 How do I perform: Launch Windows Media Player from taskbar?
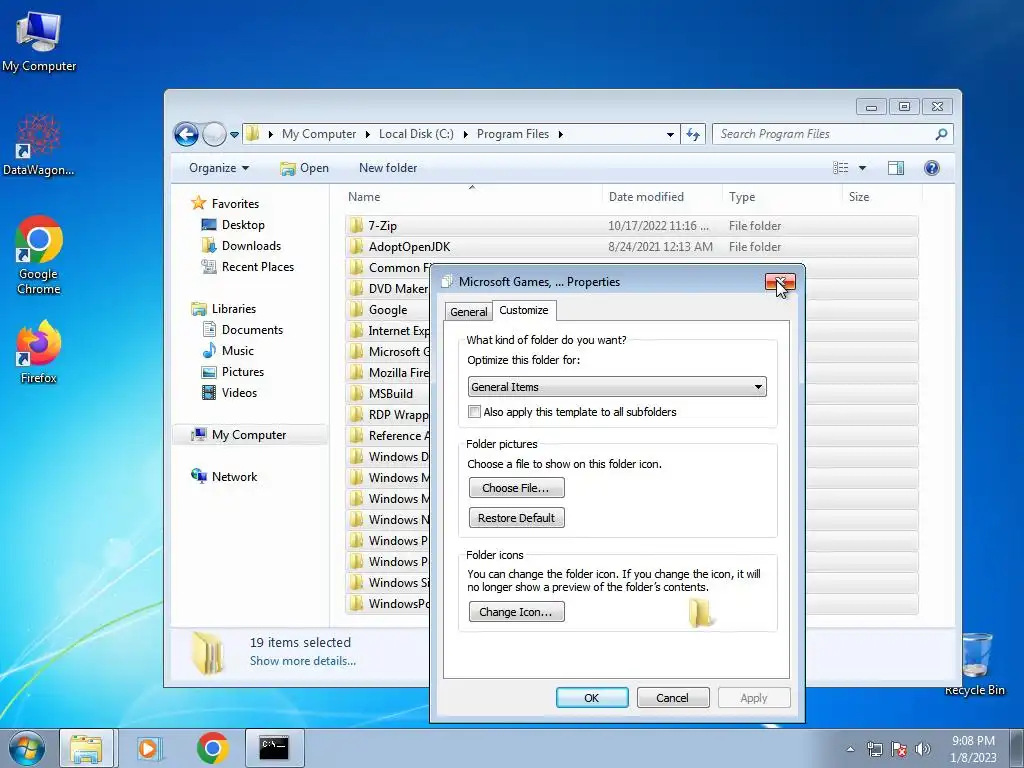click(150, 748)
